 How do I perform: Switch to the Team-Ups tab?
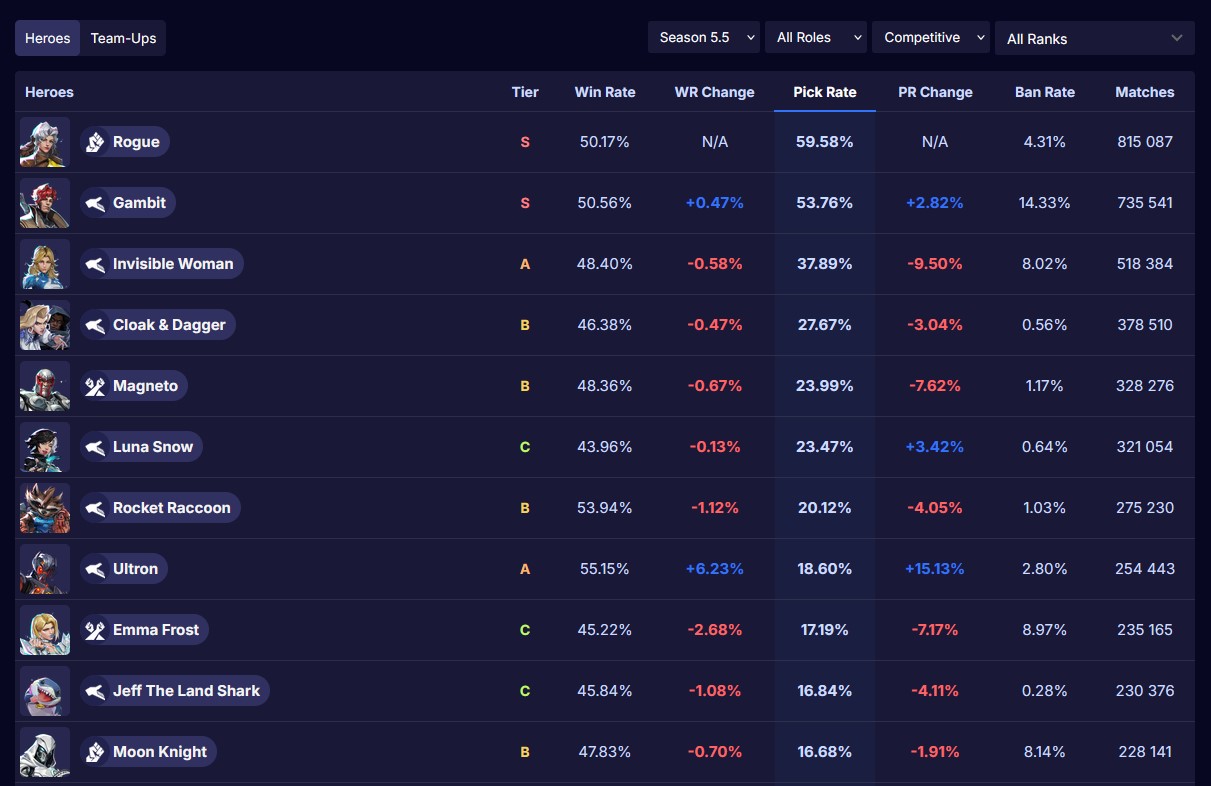123,38
